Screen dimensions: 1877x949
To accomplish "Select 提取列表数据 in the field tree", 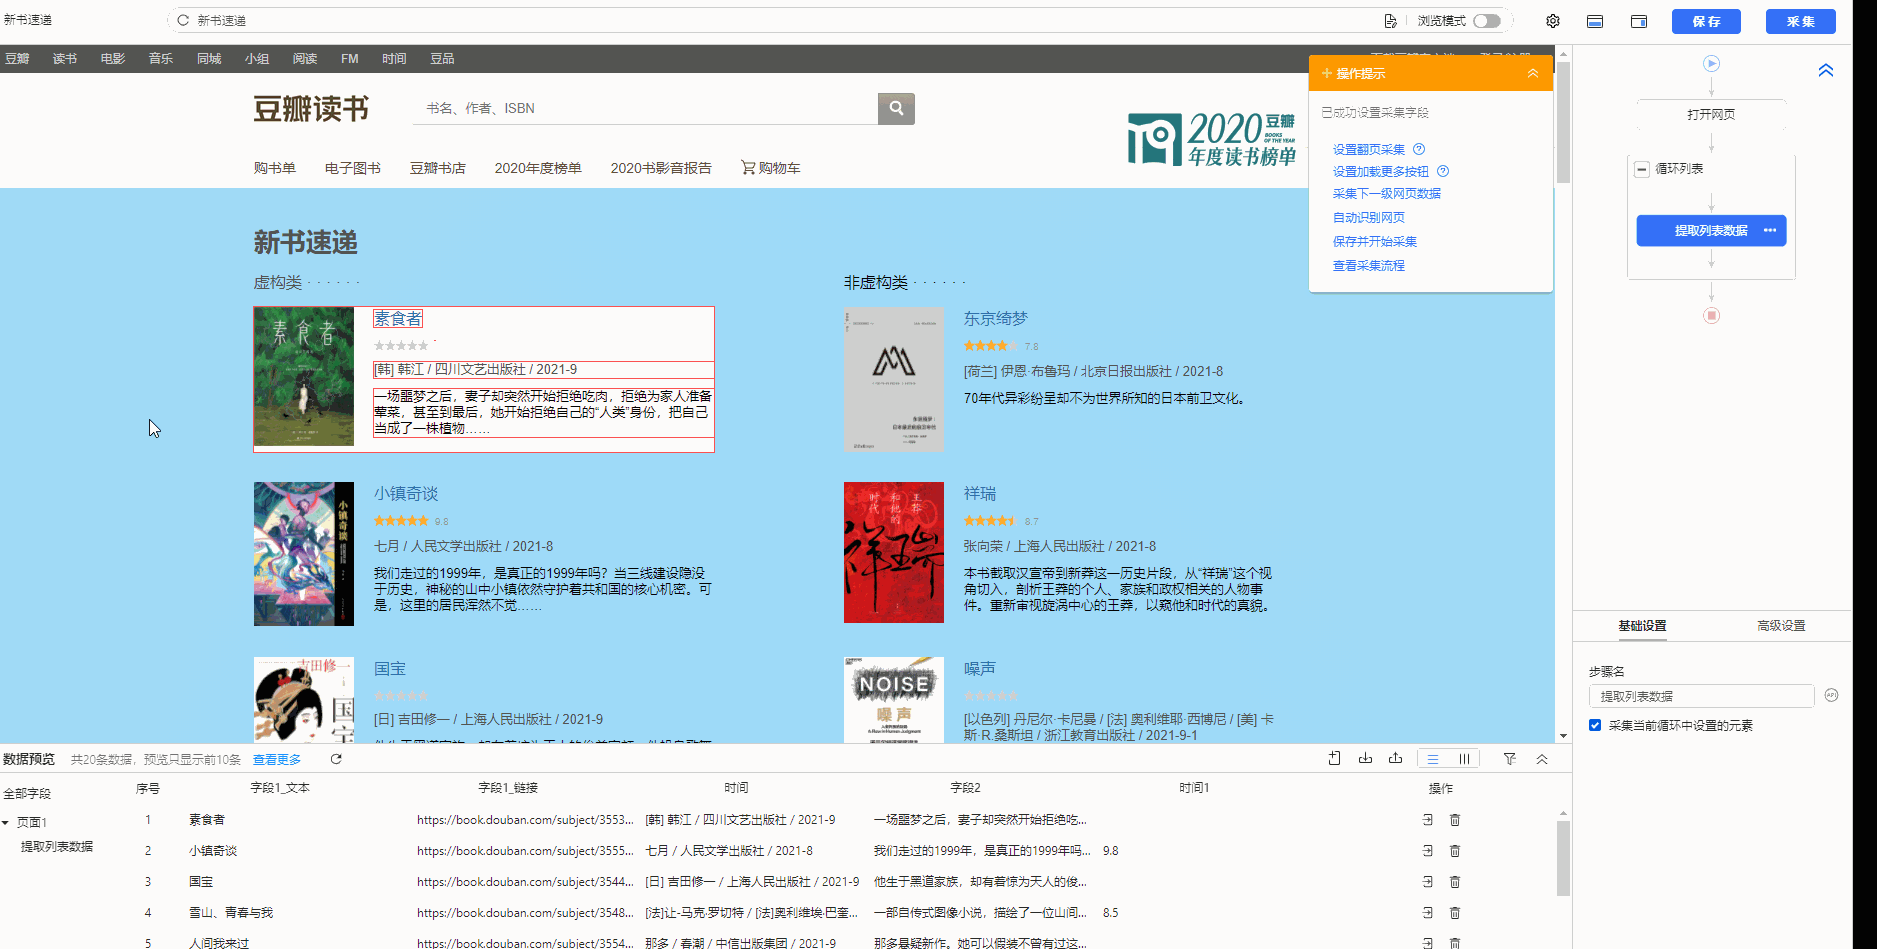I will point(57,846).
